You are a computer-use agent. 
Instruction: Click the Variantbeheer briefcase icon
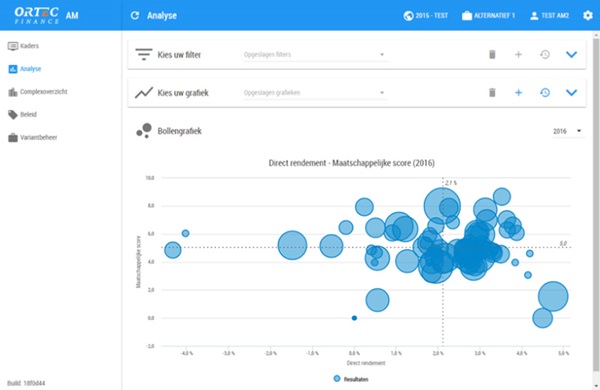click(13, 138)
